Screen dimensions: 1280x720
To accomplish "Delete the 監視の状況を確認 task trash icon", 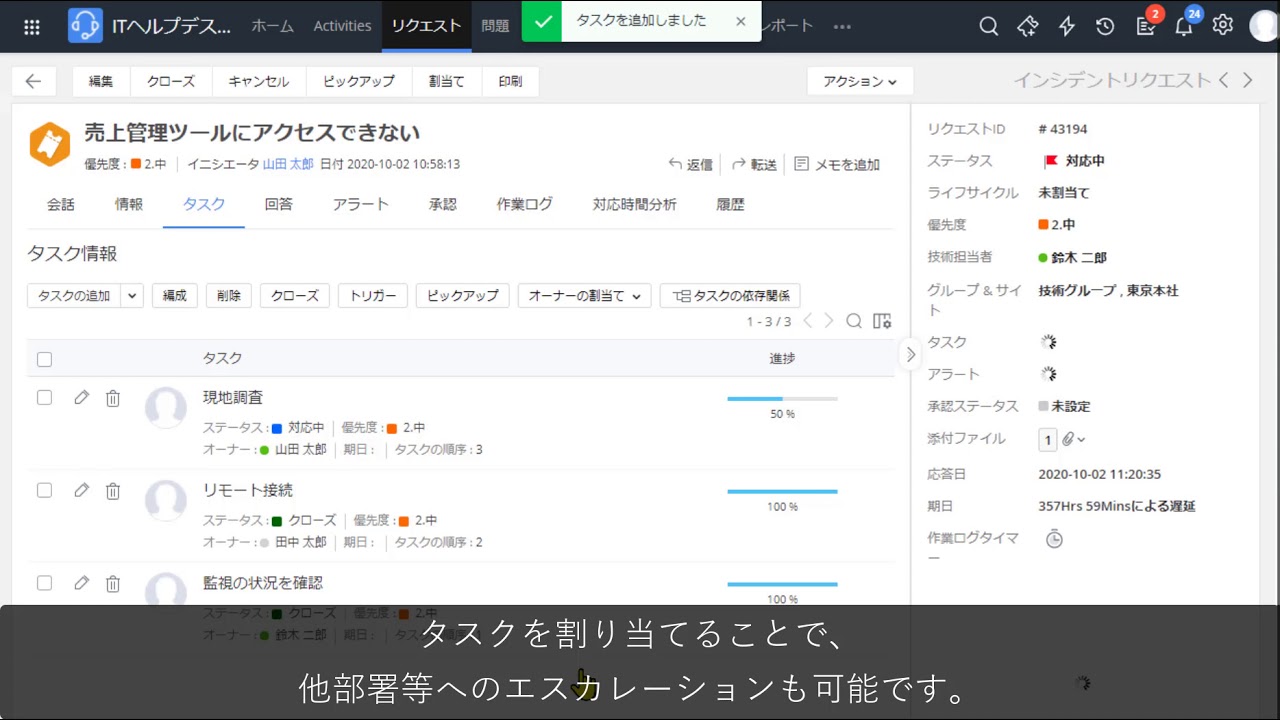I will pos(113,583).
